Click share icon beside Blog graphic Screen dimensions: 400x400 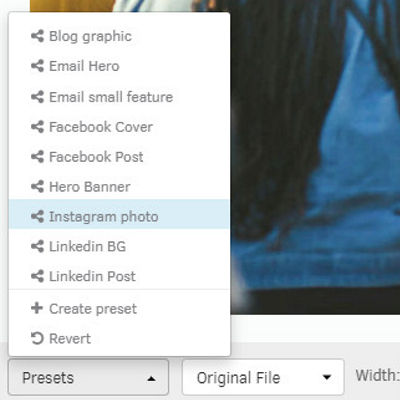(x=37, y=36)
